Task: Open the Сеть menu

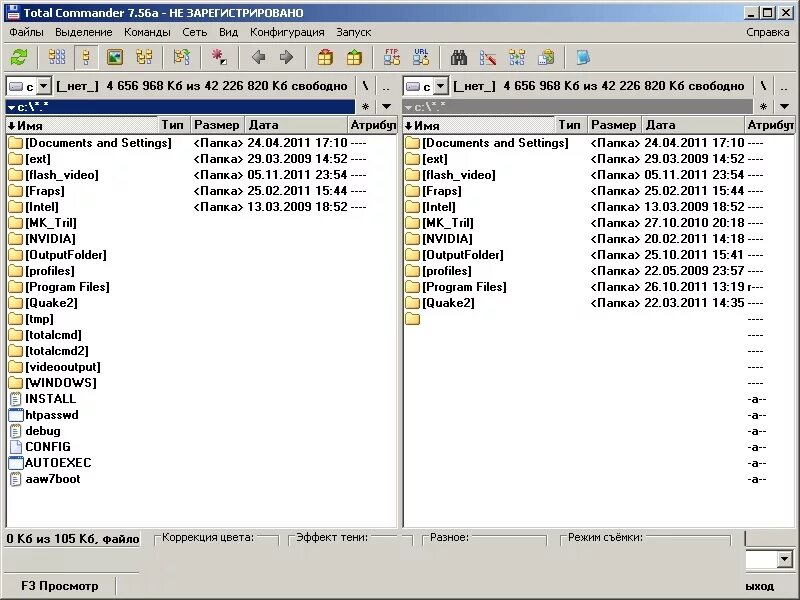Action: pos(194,32)
